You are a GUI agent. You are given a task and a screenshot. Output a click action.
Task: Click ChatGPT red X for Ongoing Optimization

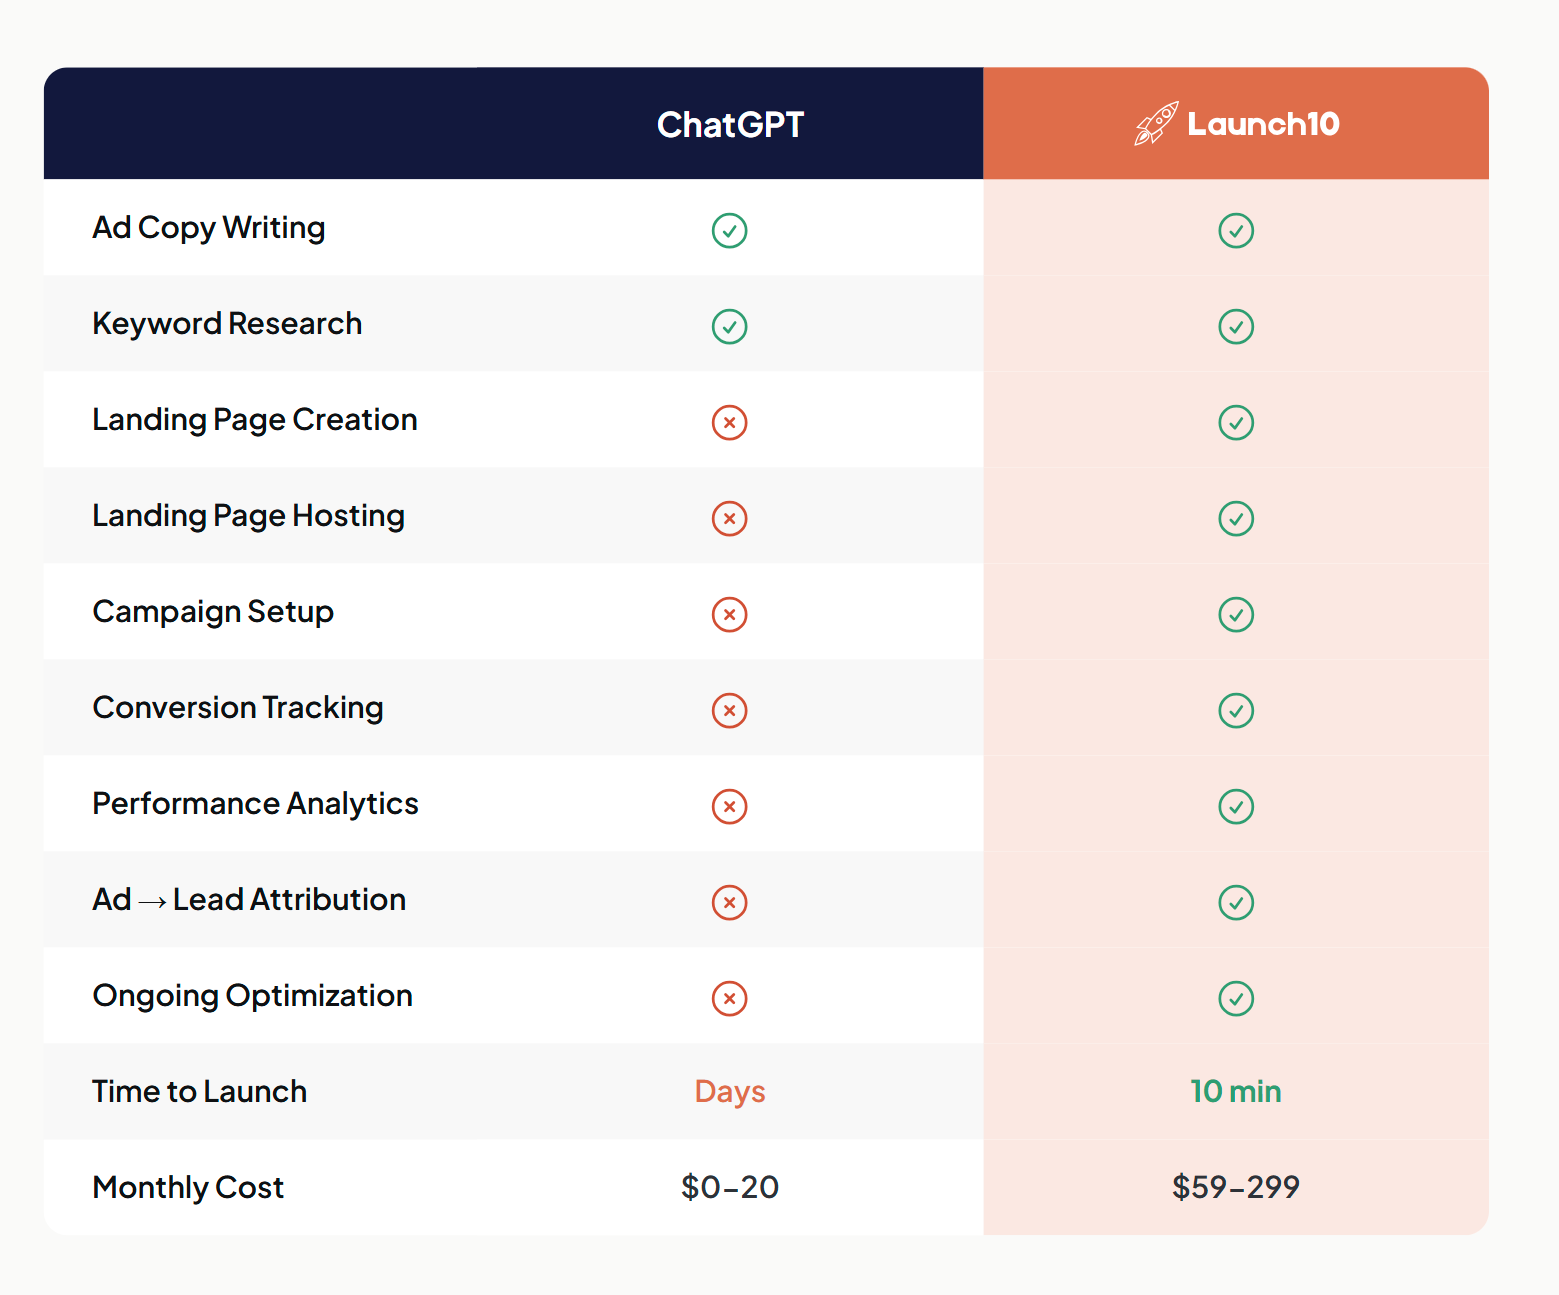click(730, 998)
